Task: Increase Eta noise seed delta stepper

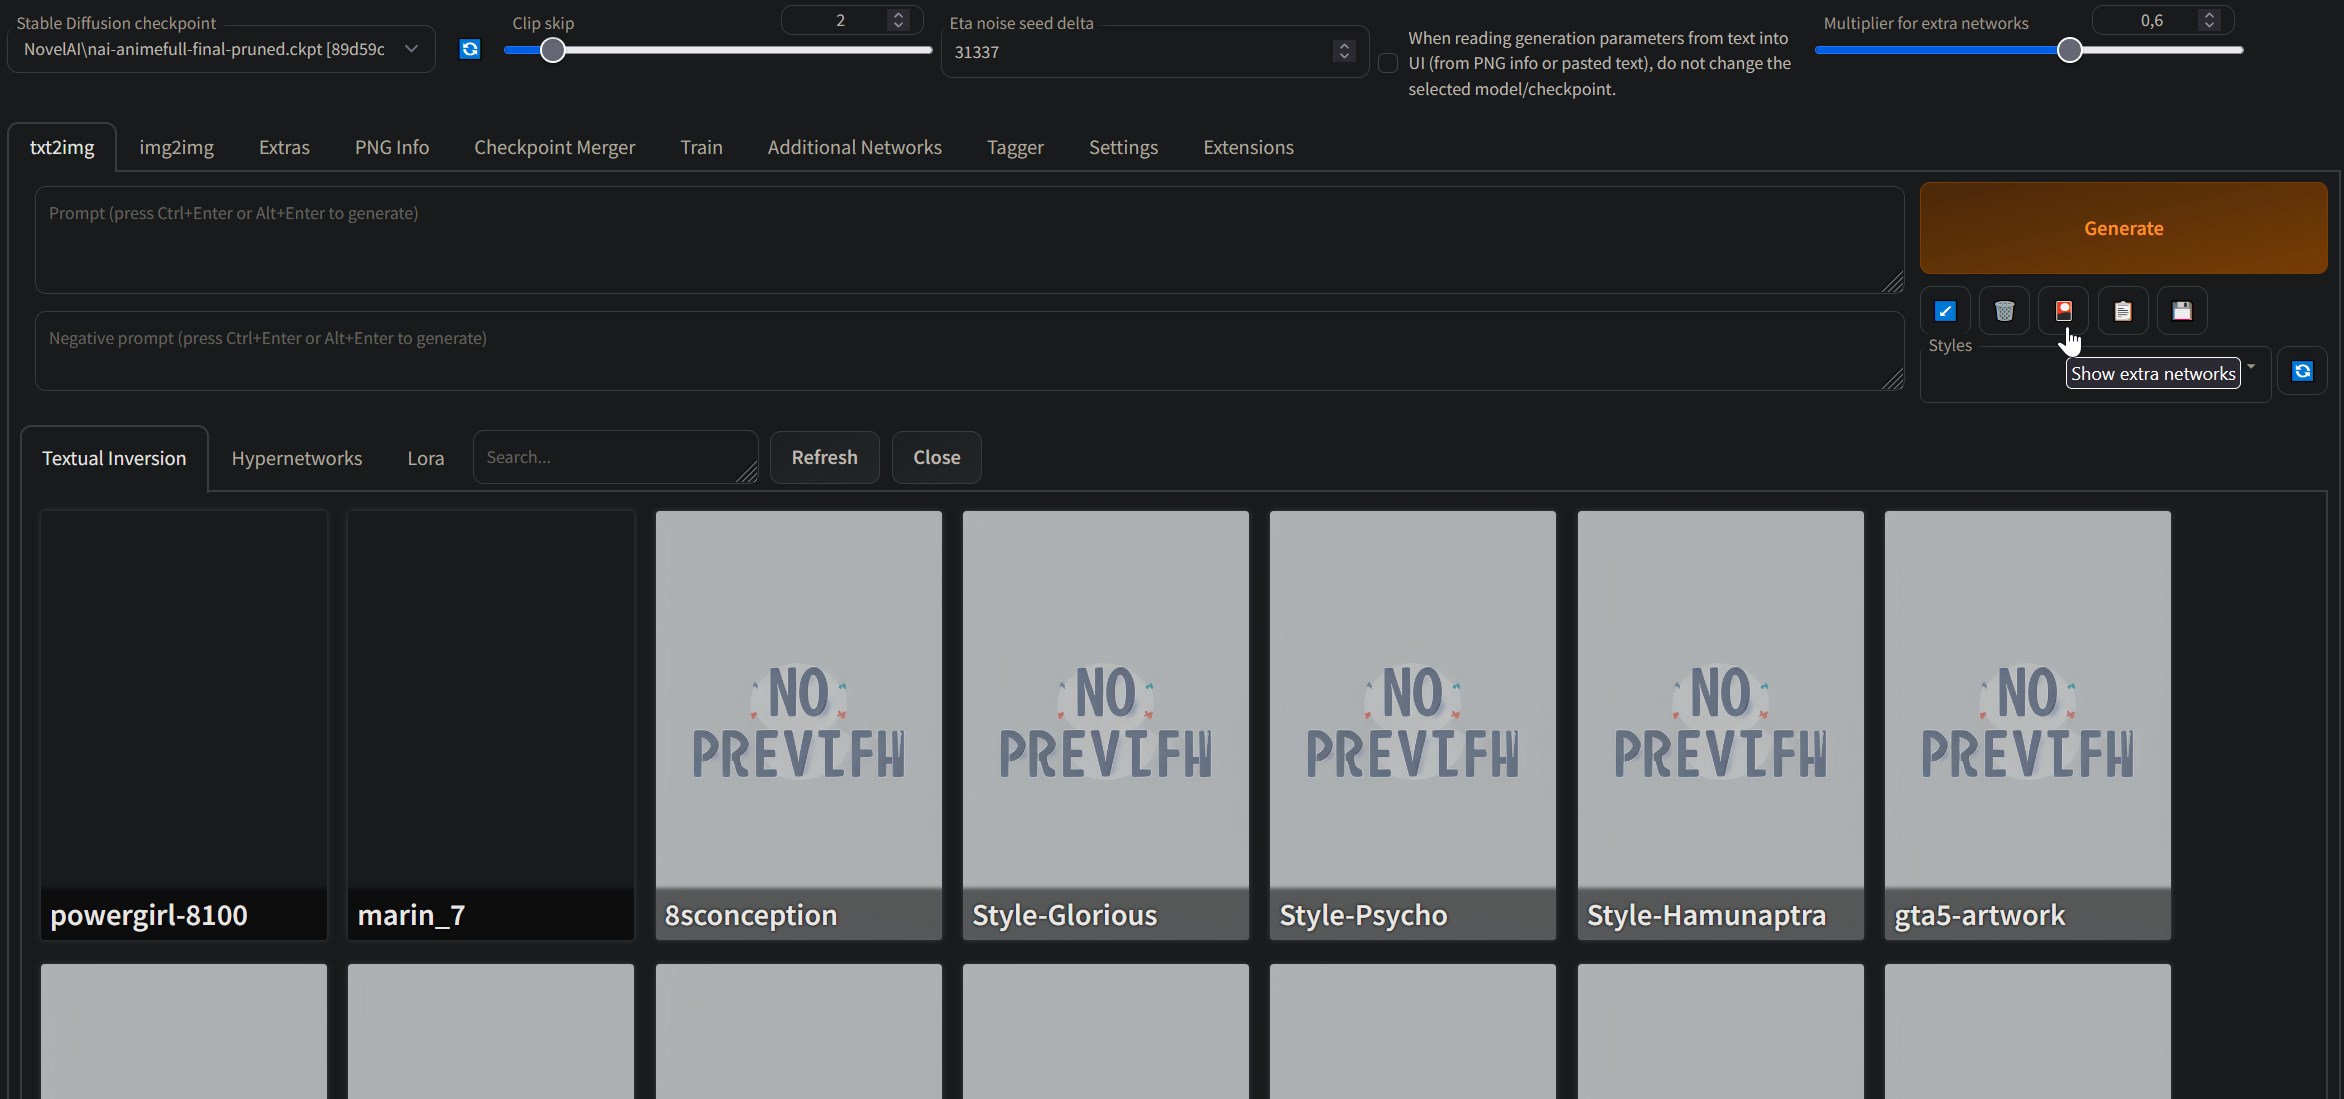Action: pyautogui.click(x=1344, y=45)
